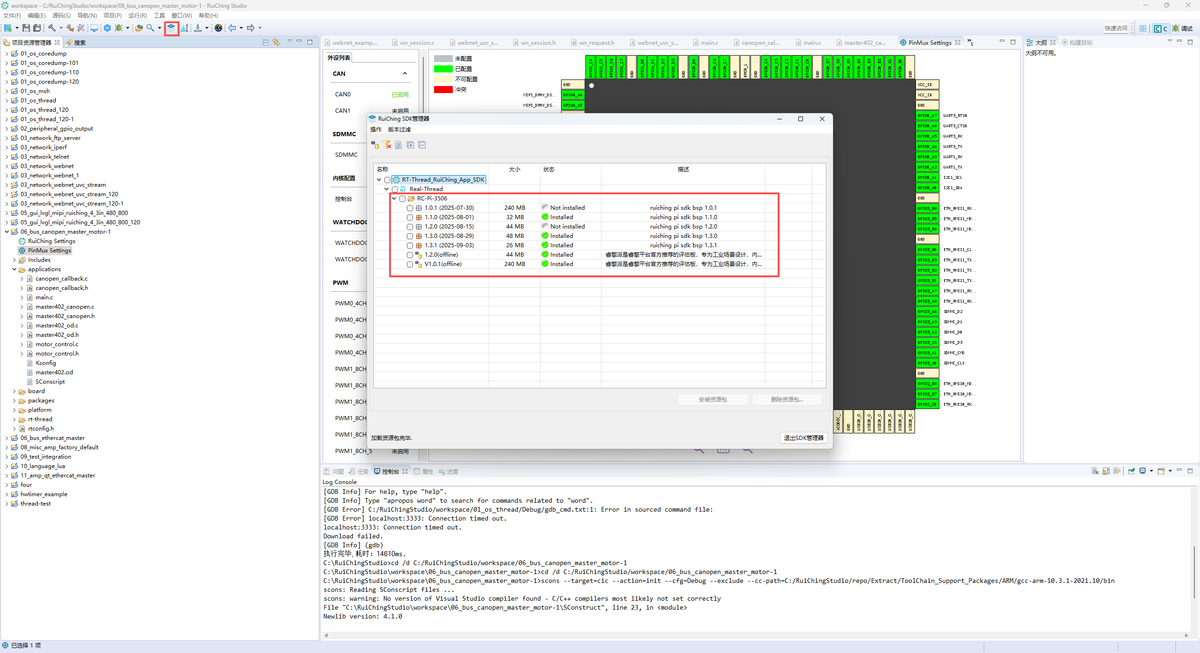Open the 版本过滤 menu in SDK Manager
The width and height of the screenshot is (1200, 653).
pyautogui.click(x=399, y=130)
